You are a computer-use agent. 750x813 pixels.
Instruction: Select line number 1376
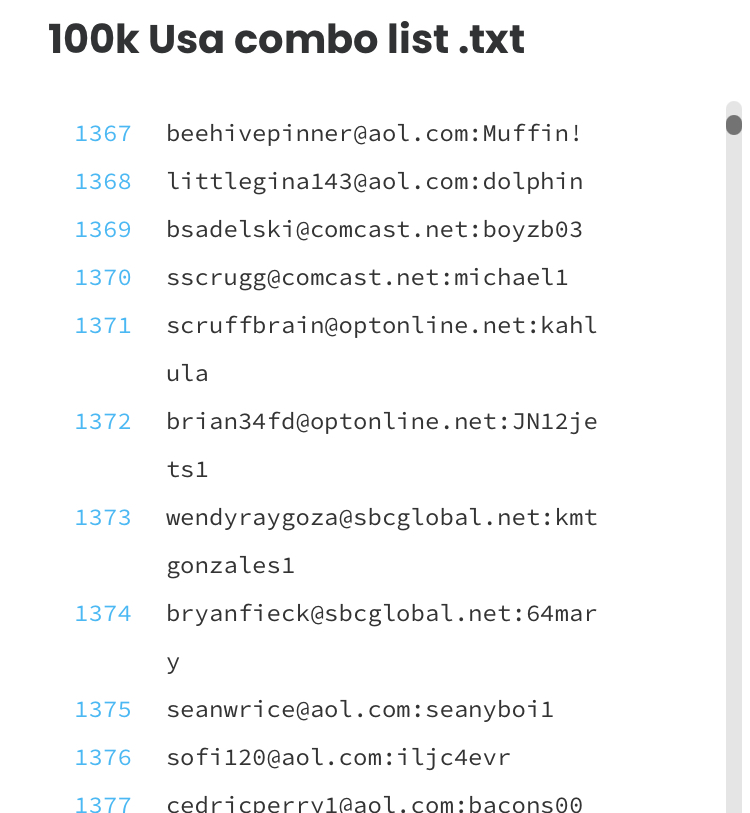pos(103,758)
